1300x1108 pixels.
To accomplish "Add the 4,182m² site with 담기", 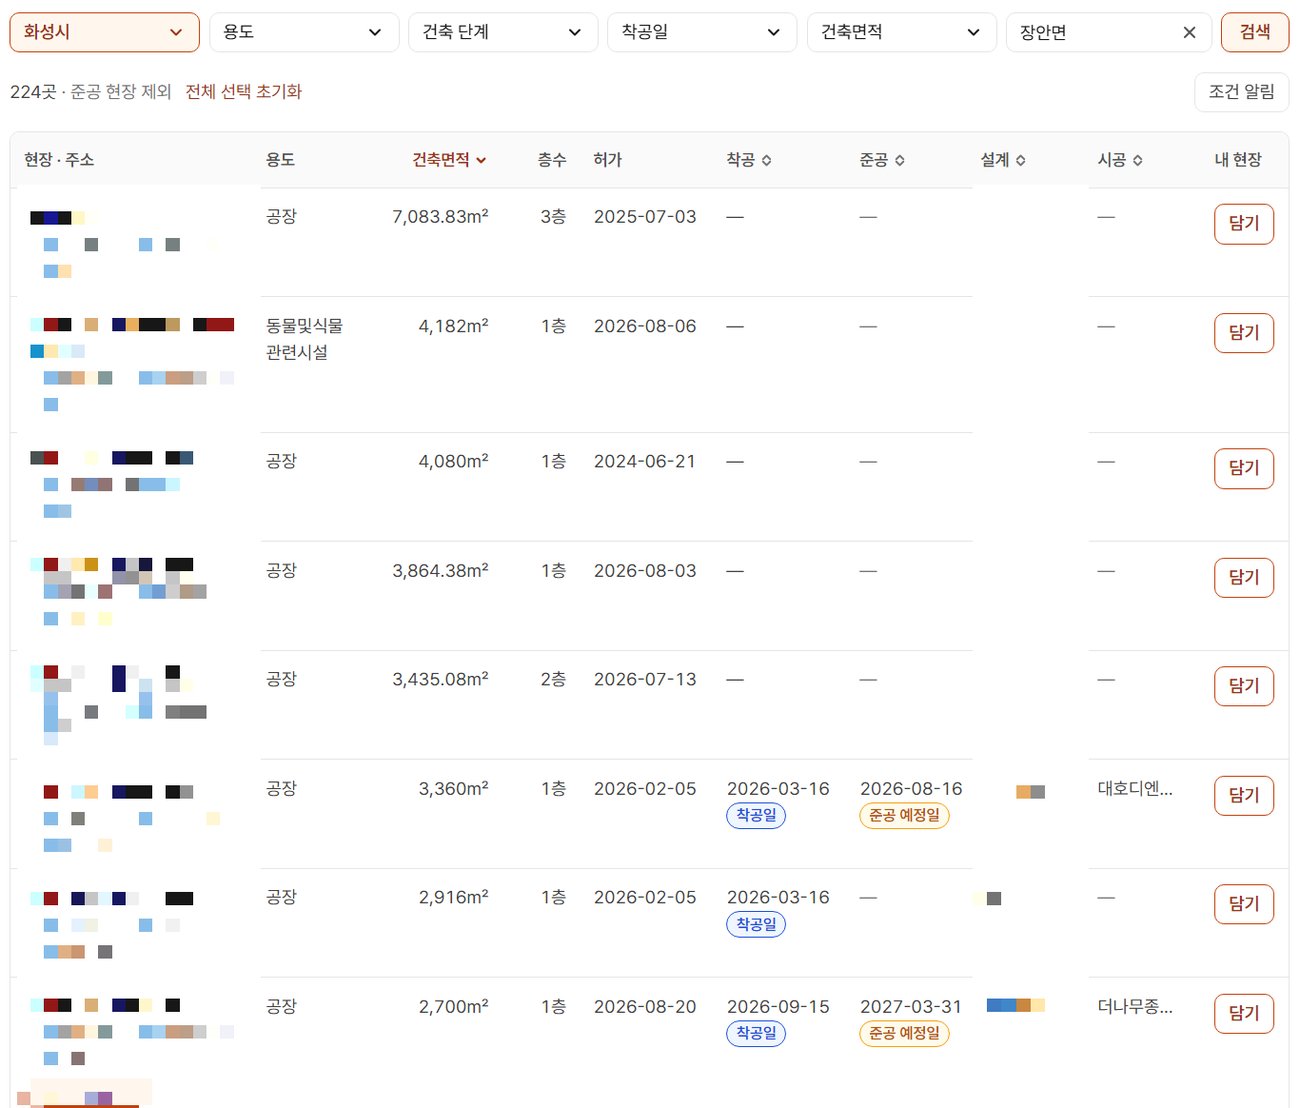I will [x=1244, y=333].
